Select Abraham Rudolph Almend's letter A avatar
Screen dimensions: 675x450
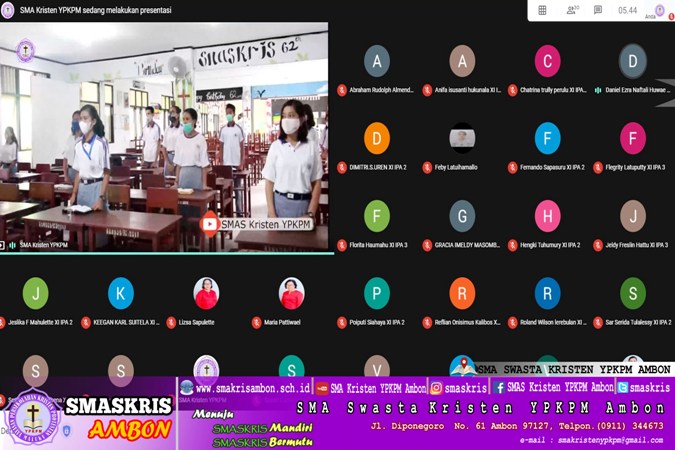pos(377,61)
